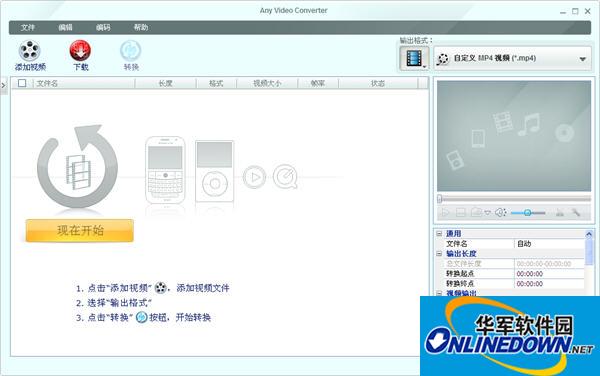Open the small arrow beside the snapshot icon
The image size is (600, 376).
click(488, 213)
